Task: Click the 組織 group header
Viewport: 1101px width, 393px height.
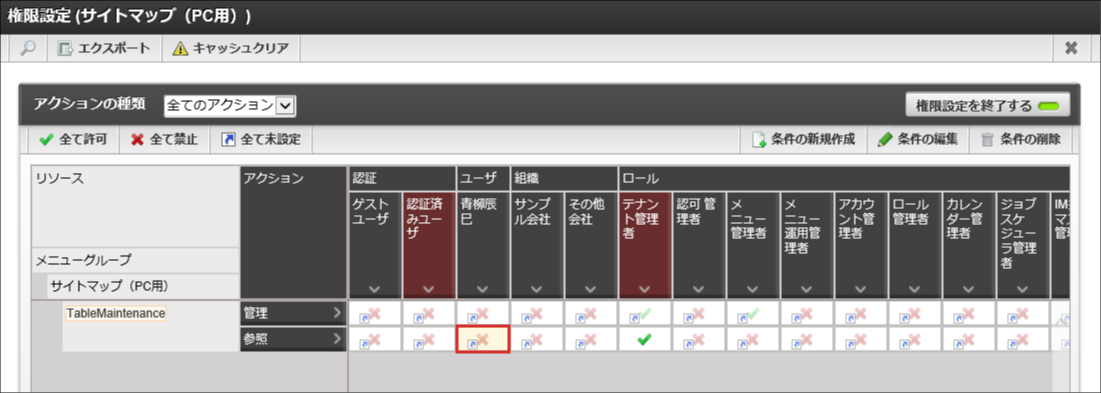Action: click(564, 178)
